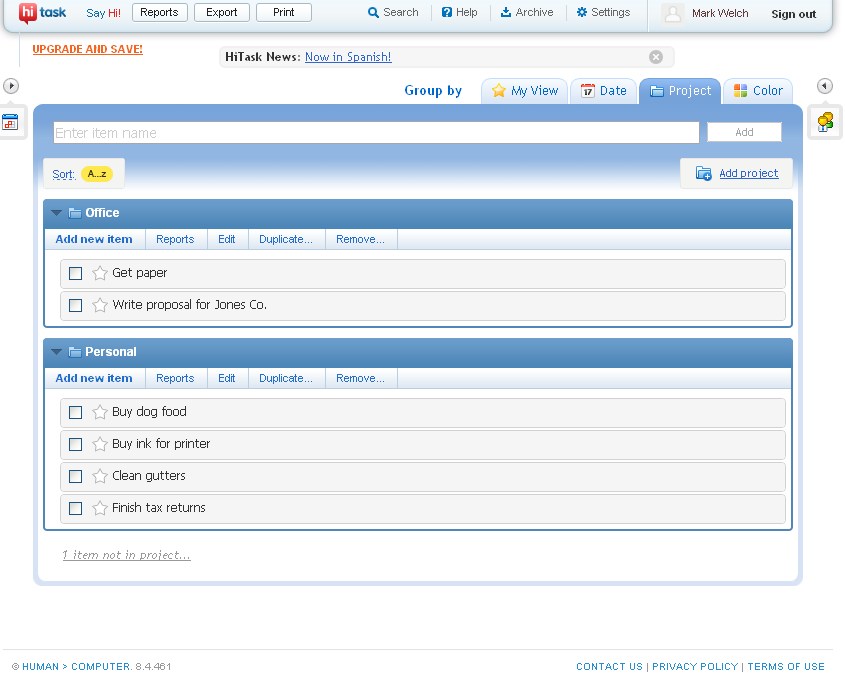Click the Print button

284,12
